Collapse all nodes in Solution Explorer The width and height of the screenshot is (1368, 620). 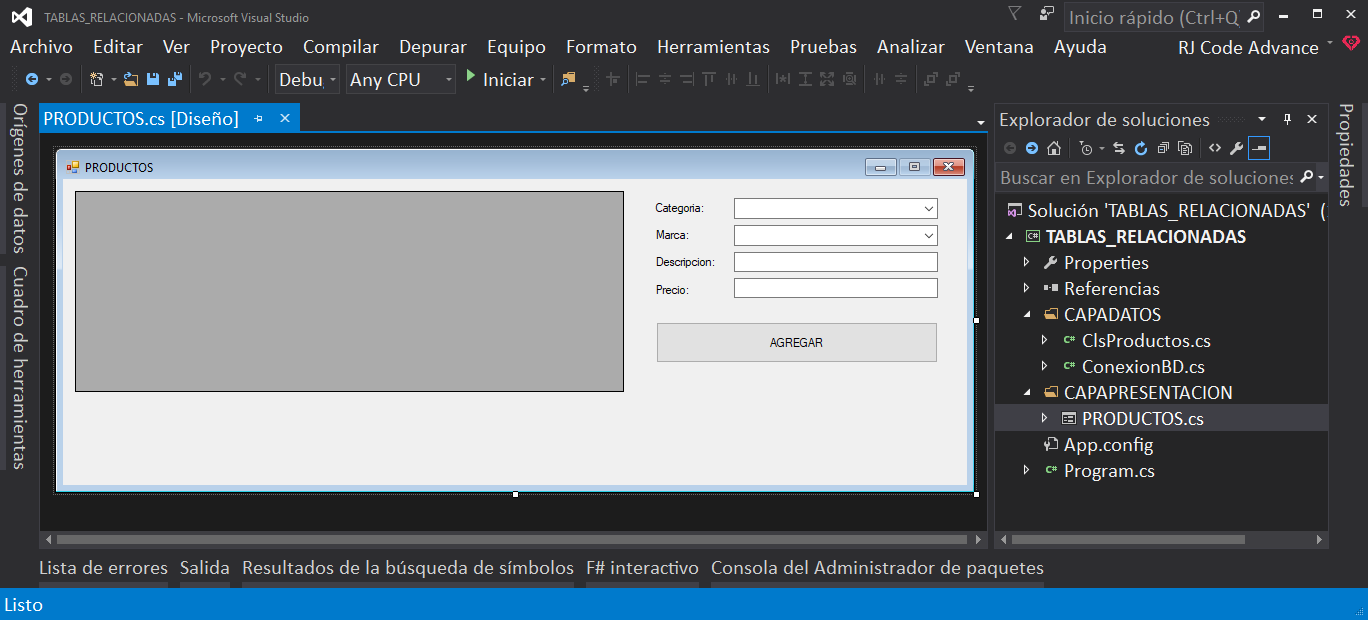[x=1164, y=147]
